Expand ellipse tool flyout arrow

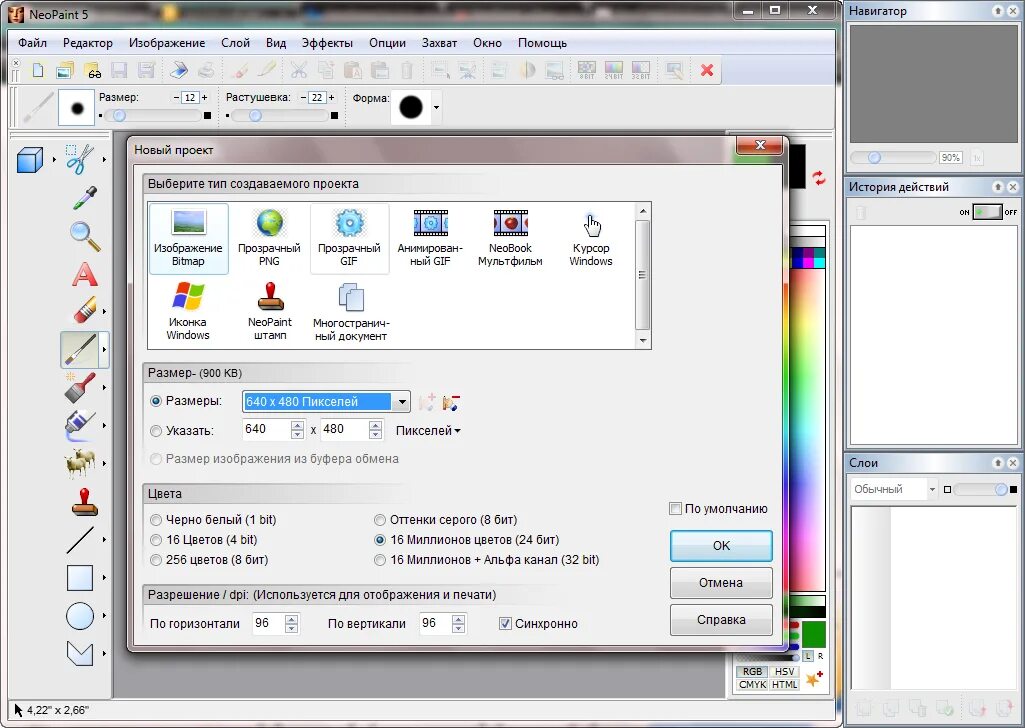104,616
